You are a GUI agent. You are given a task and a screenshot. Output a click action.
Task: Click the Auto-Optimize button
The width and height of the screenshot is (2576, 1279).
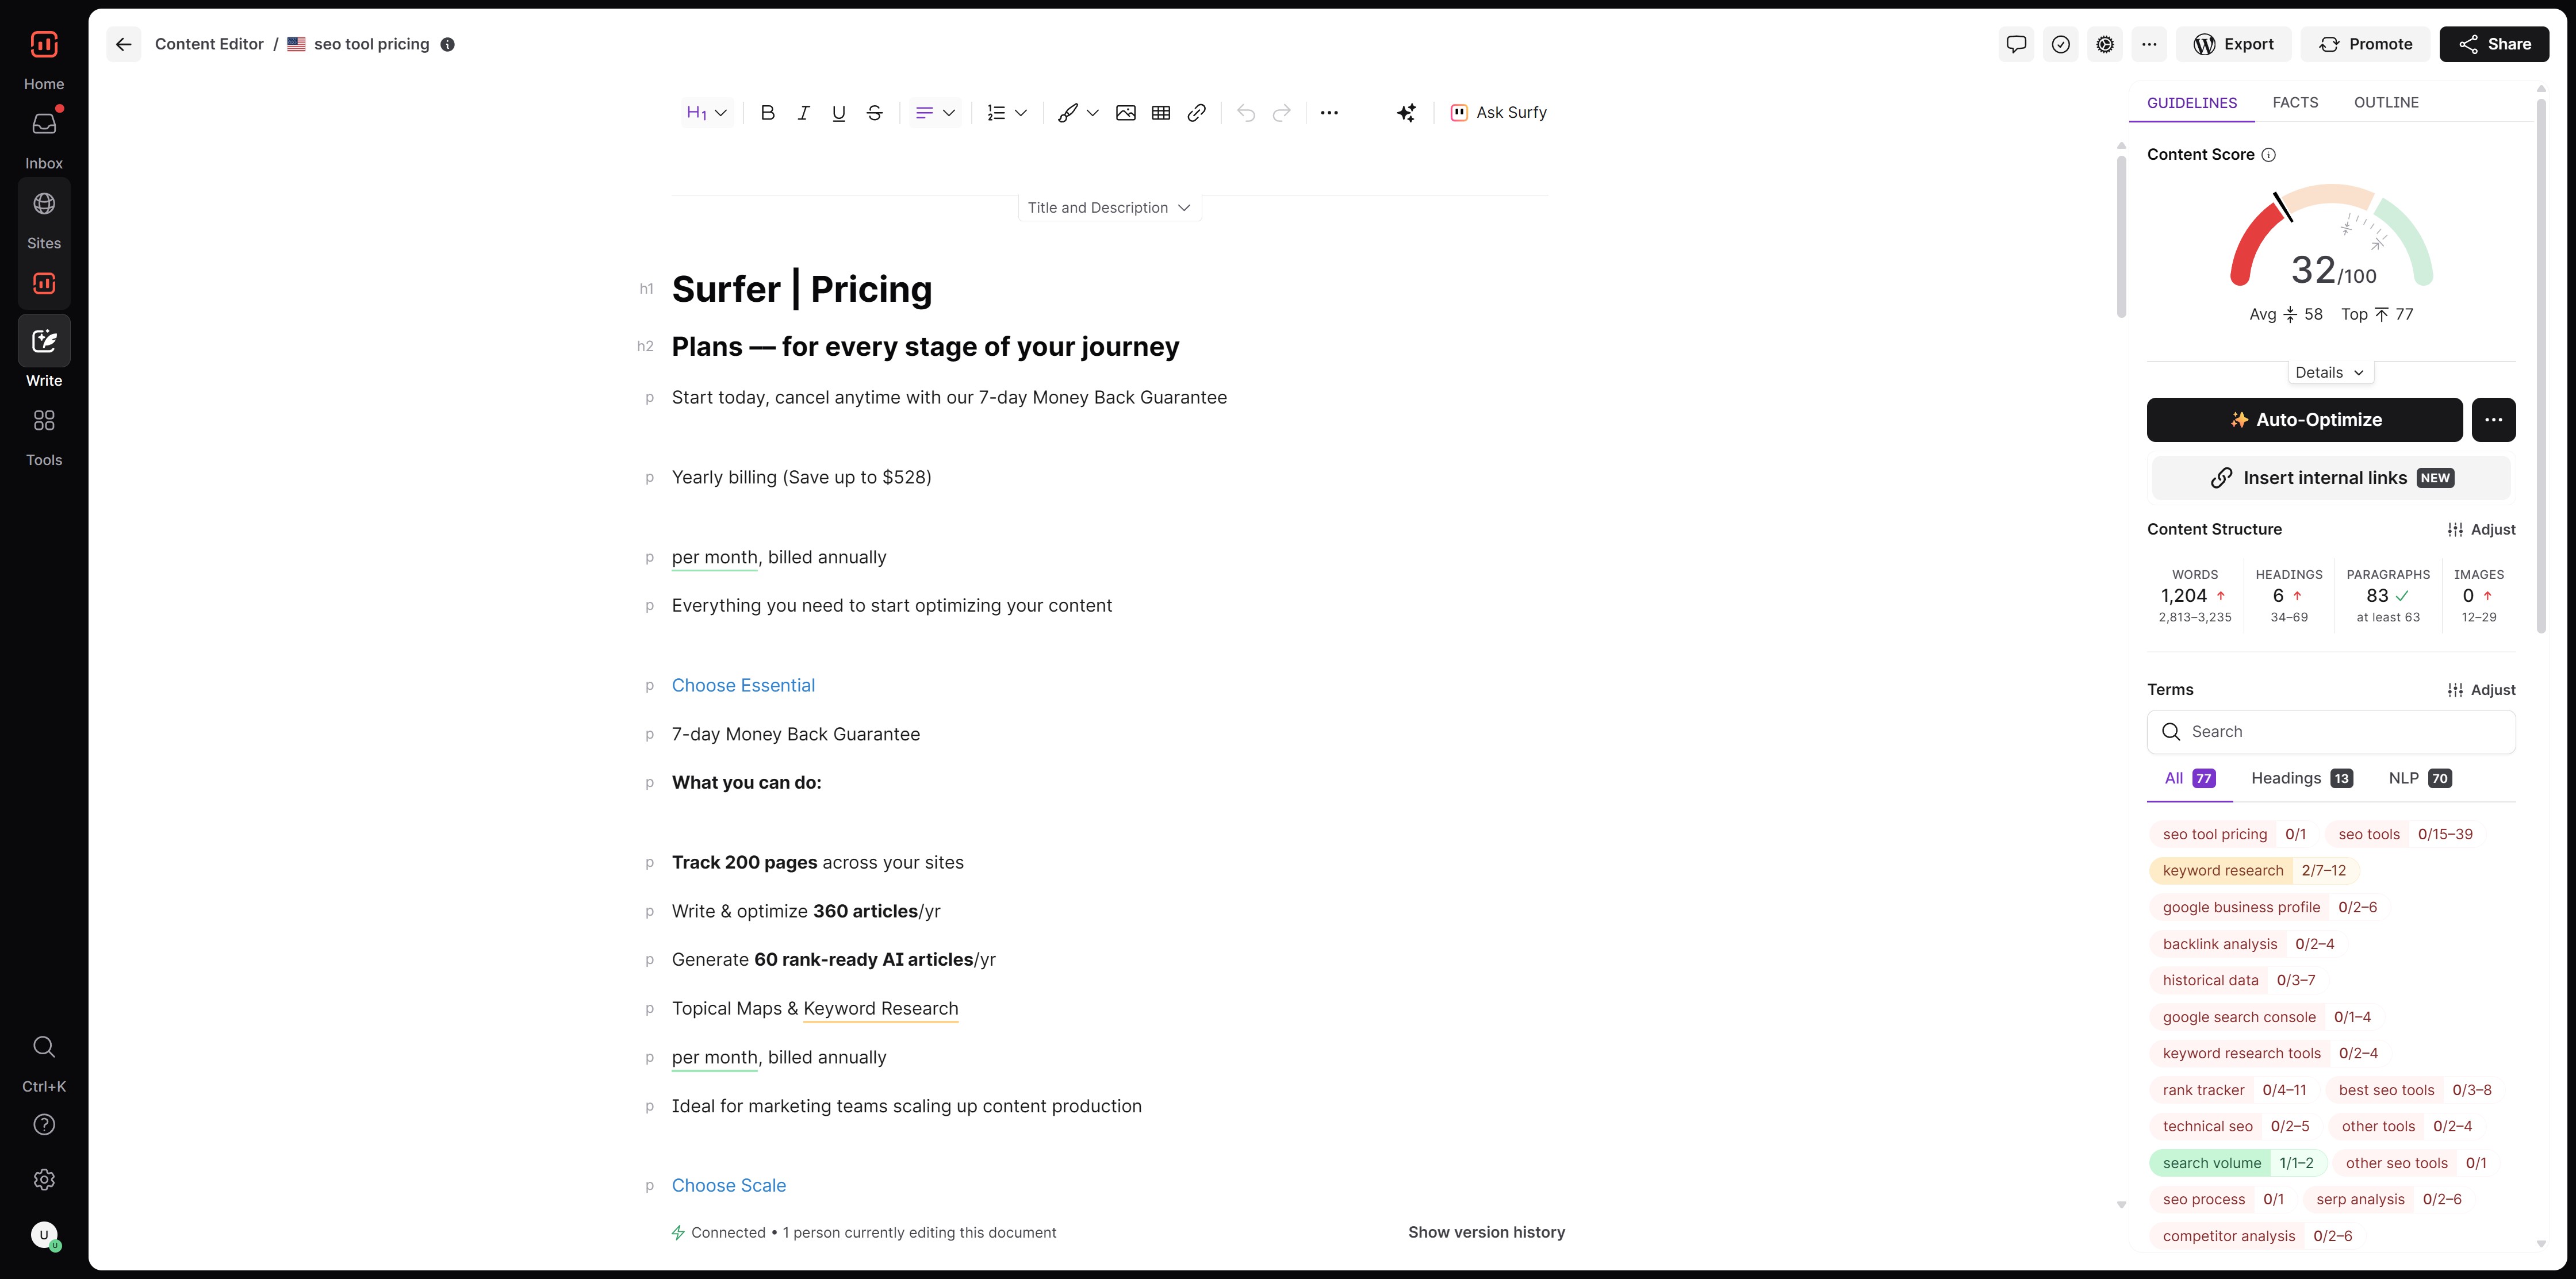2304,420
